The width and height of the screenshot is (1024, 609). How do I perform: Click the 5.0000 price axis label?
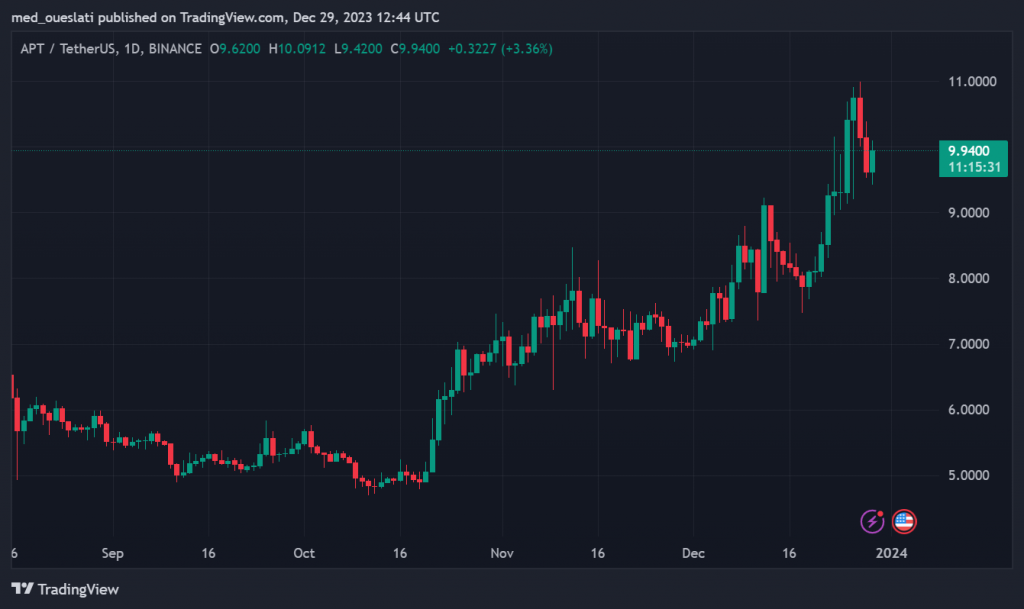(x=973, y=475)
